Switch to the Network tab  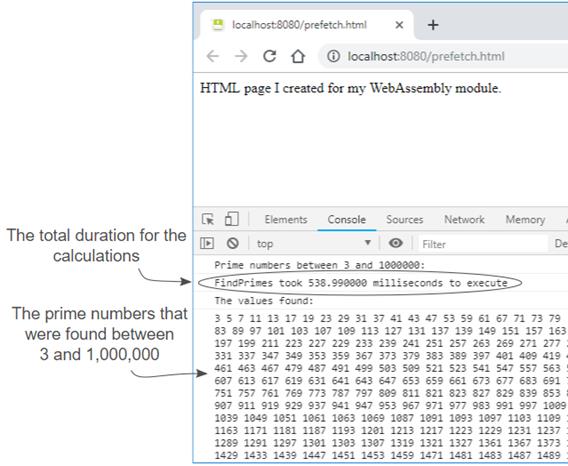click(x=464, y=219)
